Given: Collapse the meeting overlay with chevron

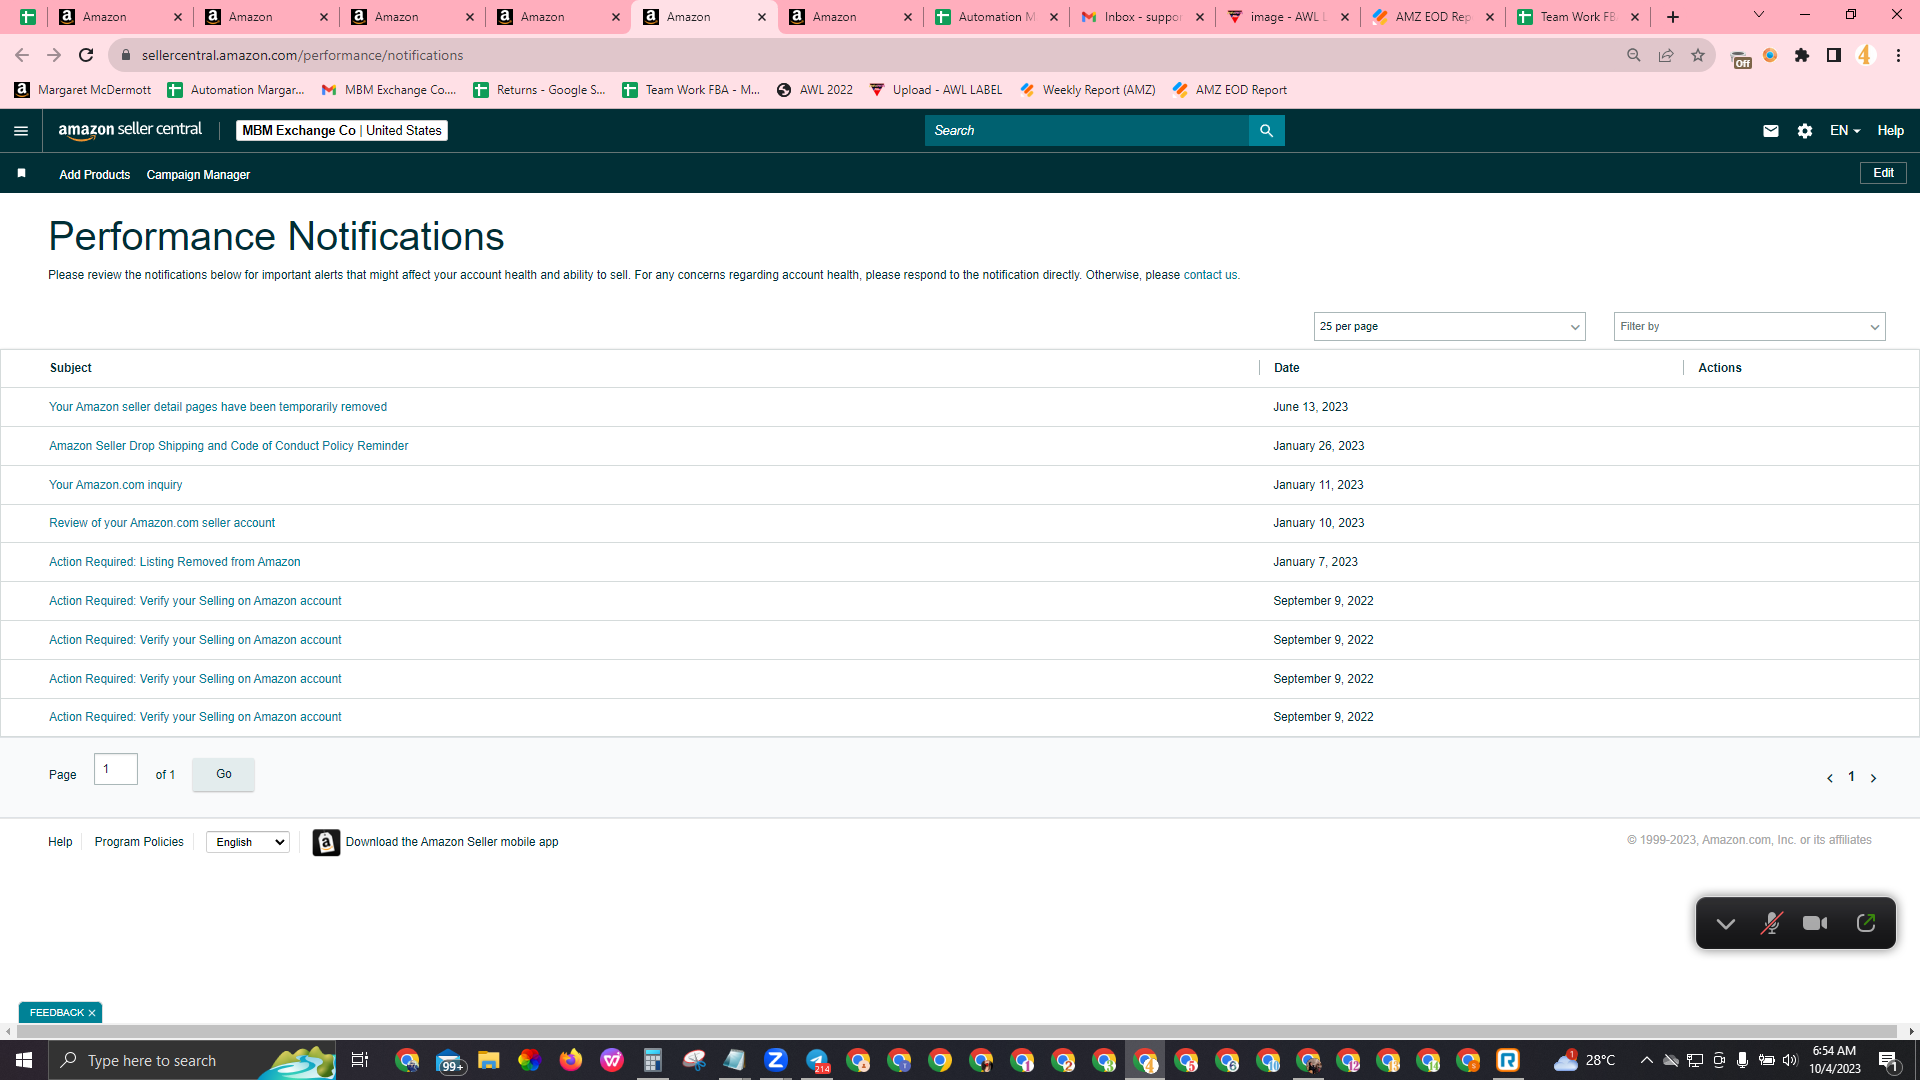Looking at the screenshot, I should [x=1725, y=924].
